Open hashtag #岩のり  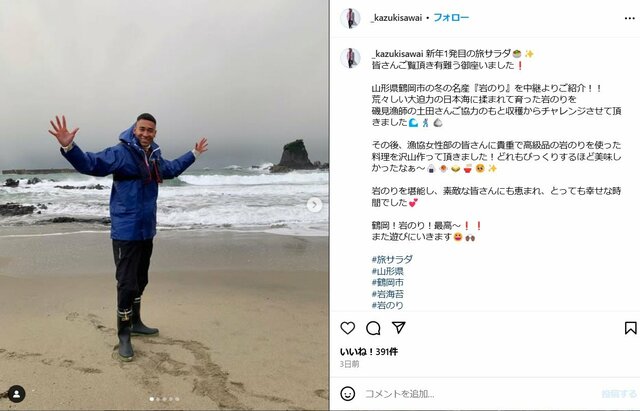(387, 305)
